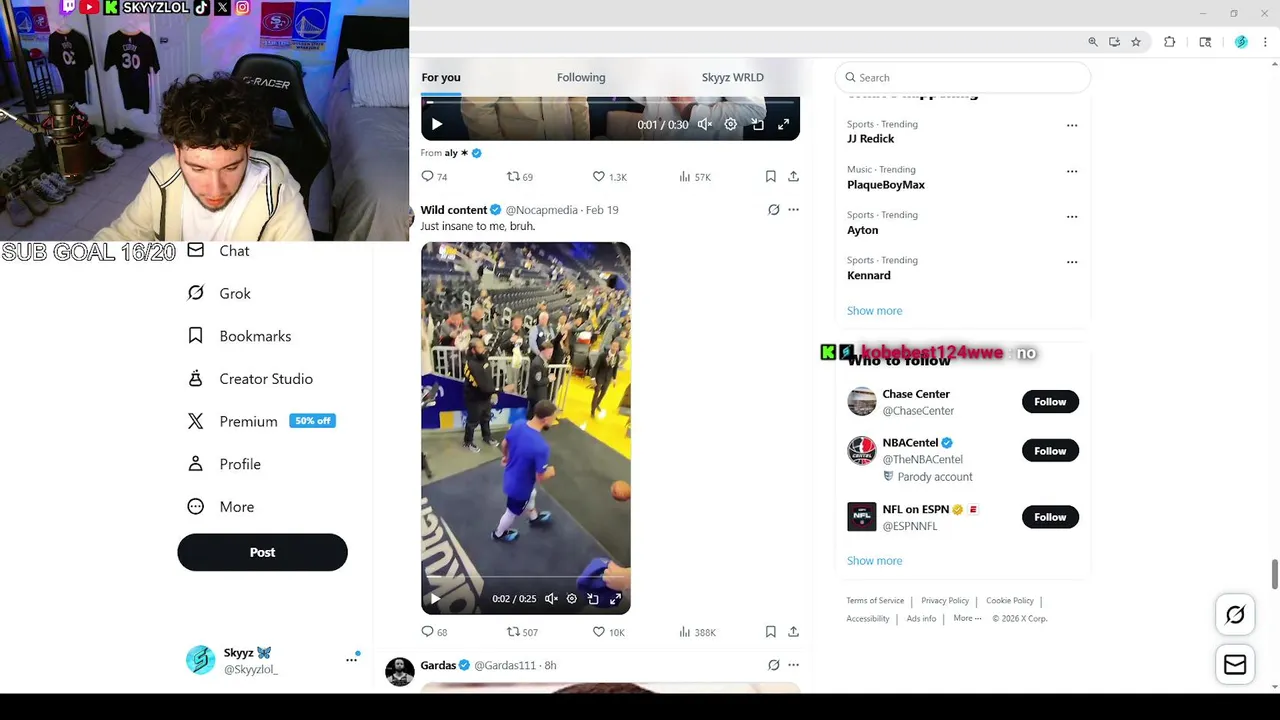Image resolution: width=1280 pixels, height=720 pixels.
Task: Open floating Grok button
Action: (x=1235, y=615)
